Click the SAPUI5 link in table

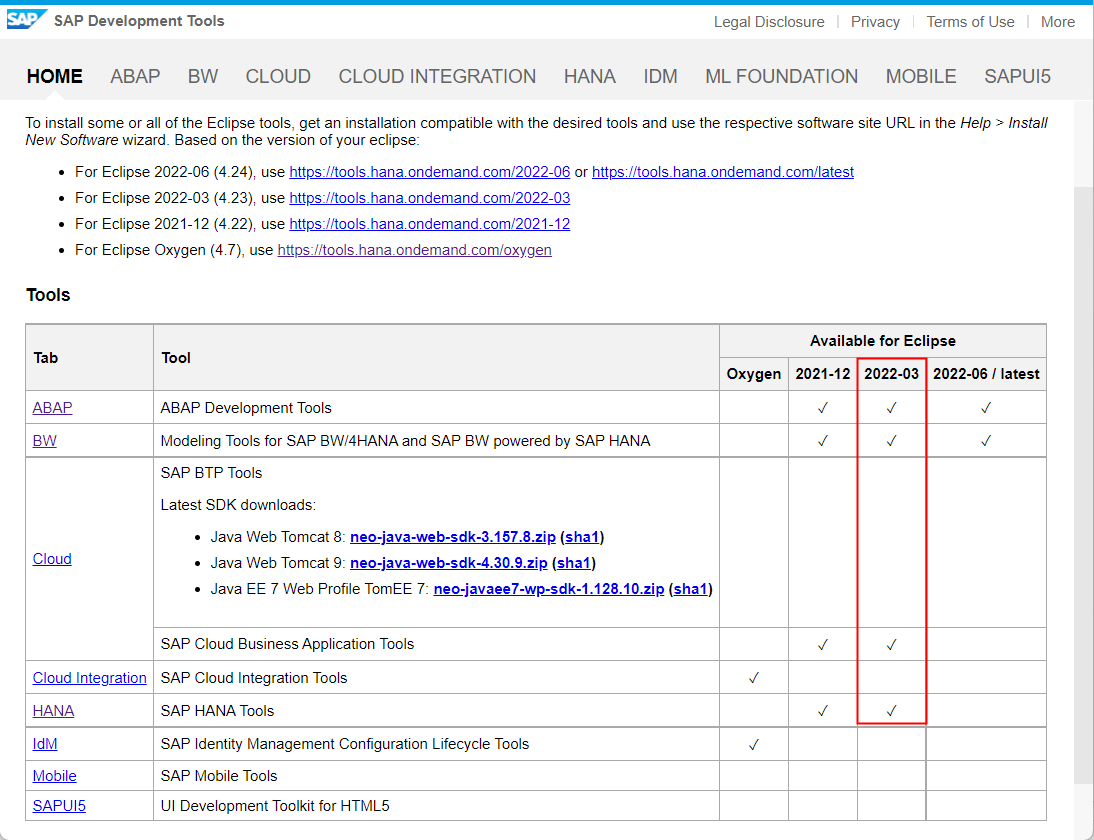(59, 806)
